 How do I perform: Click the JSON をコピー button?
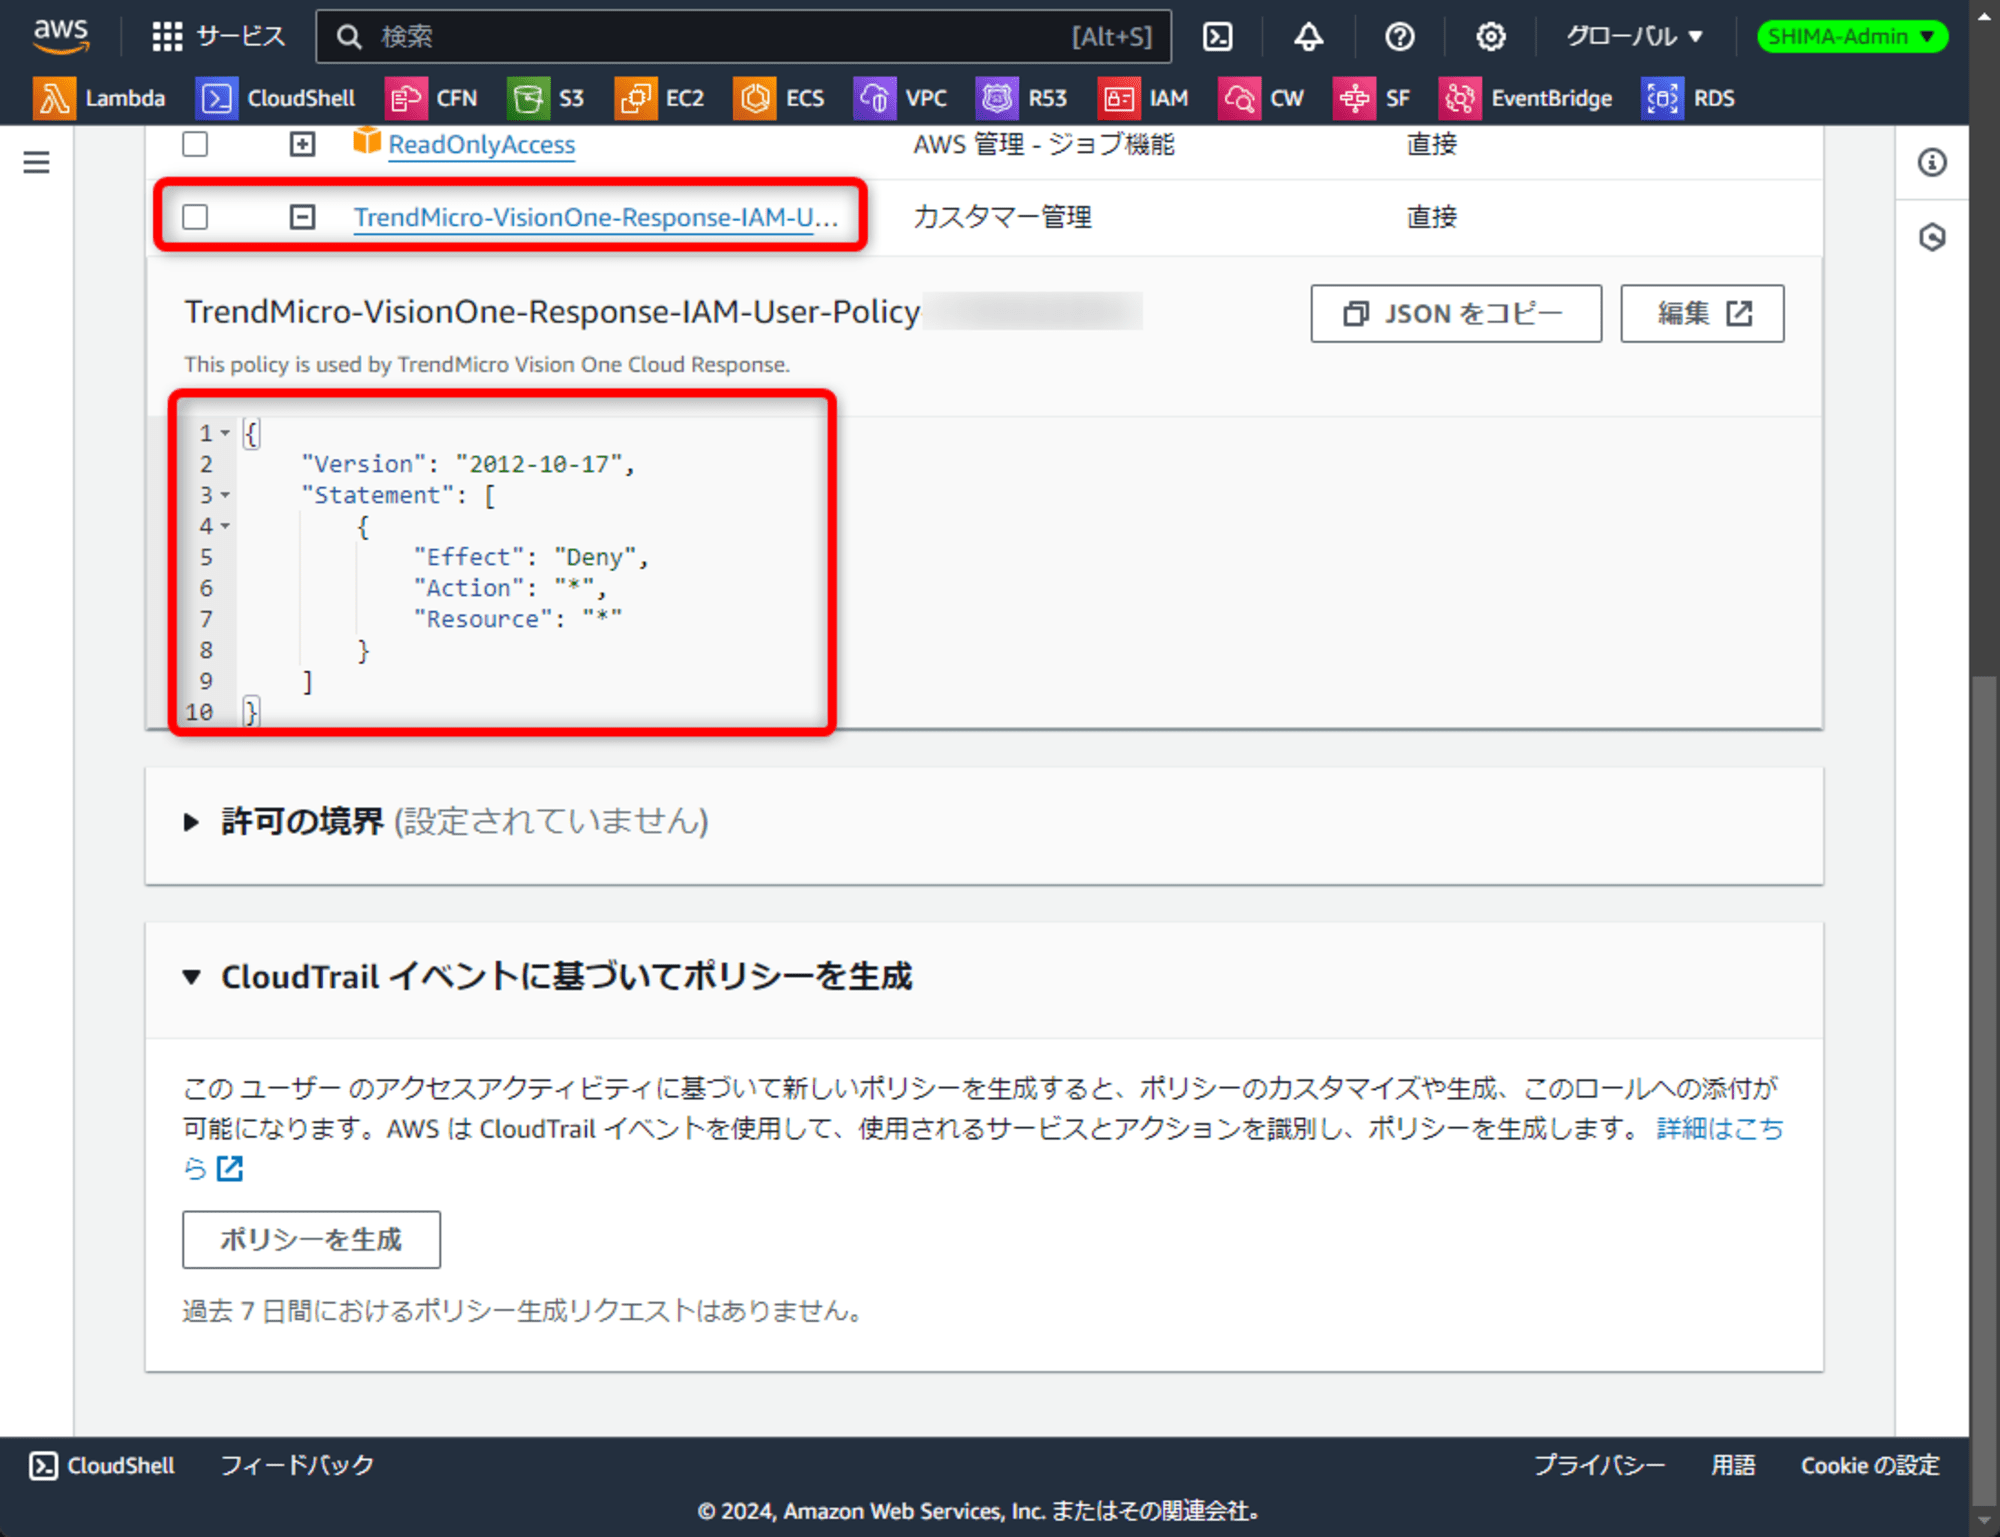point(1455,314)
